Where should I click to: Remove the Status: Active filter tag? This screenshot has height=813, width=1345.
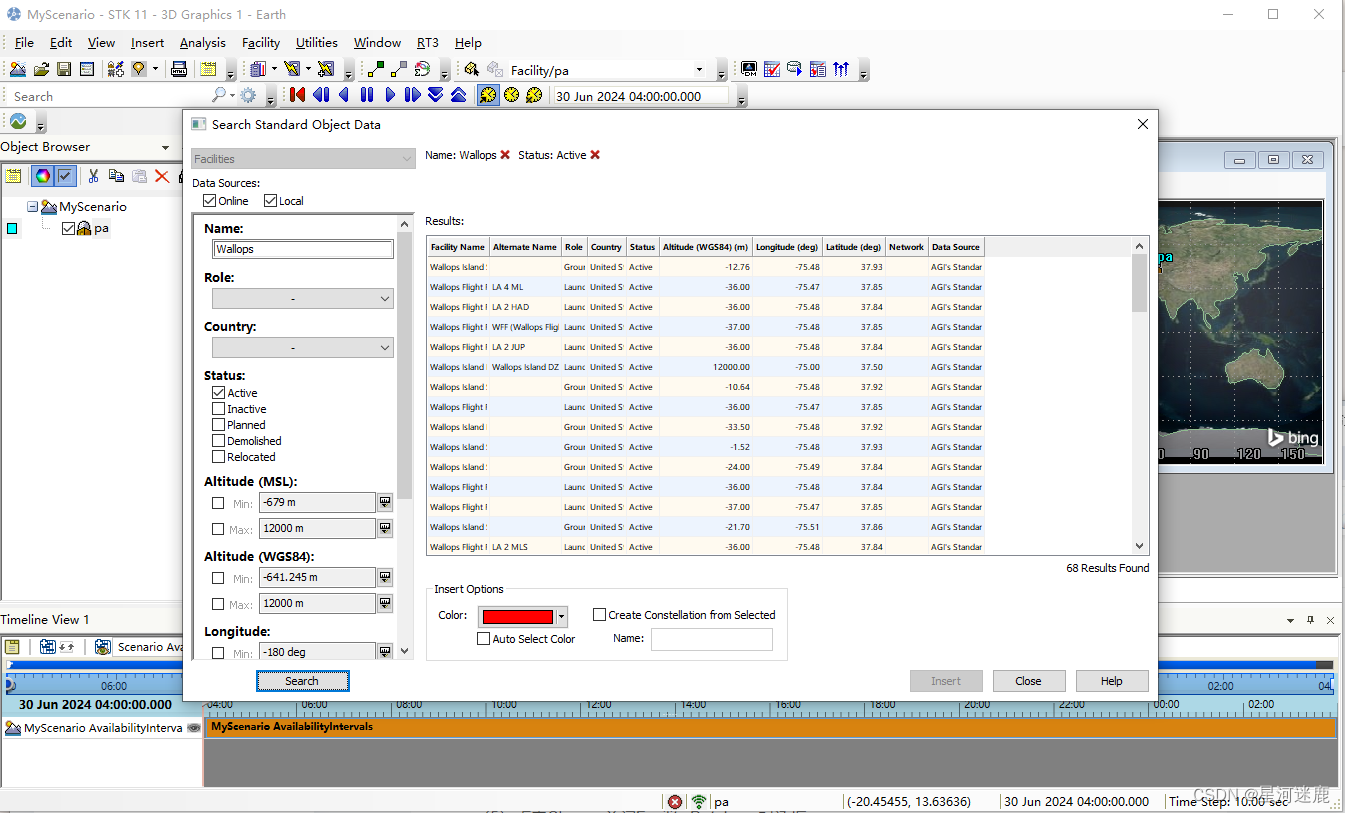tap(595, 155)
